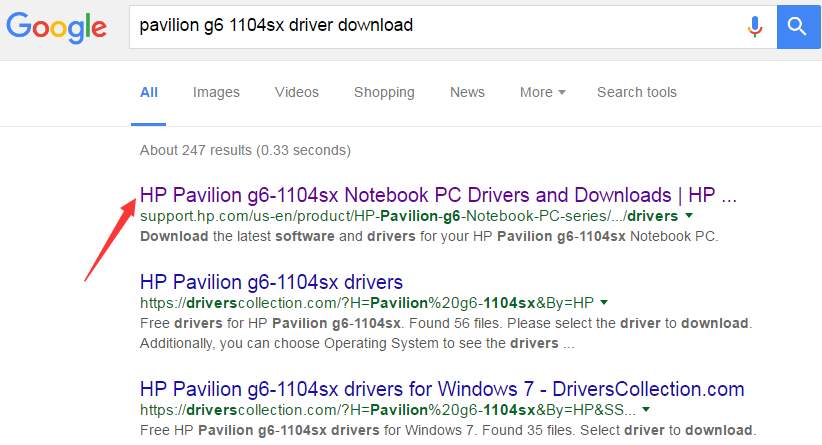Click the About 247 results text
The width and height of the screenshot is (822, 445).
click(245, 150)
